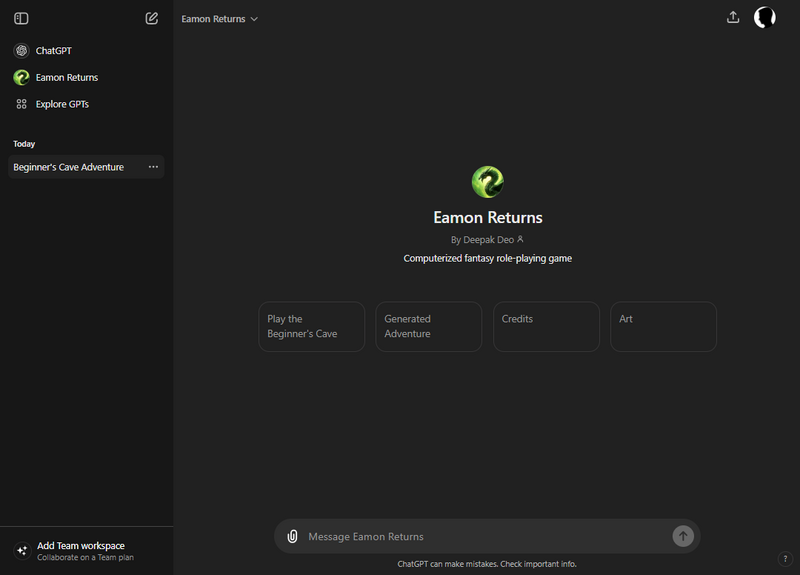Click the Eamon Returns main heading

point(488,217)
